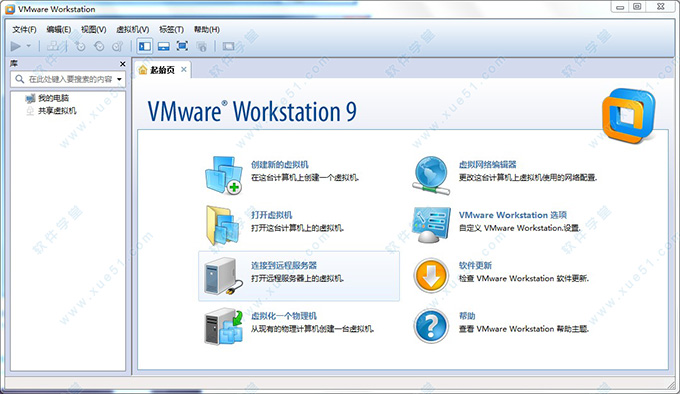Click the 软件更新 link
The image size is (680, 394).
(475, 265)
